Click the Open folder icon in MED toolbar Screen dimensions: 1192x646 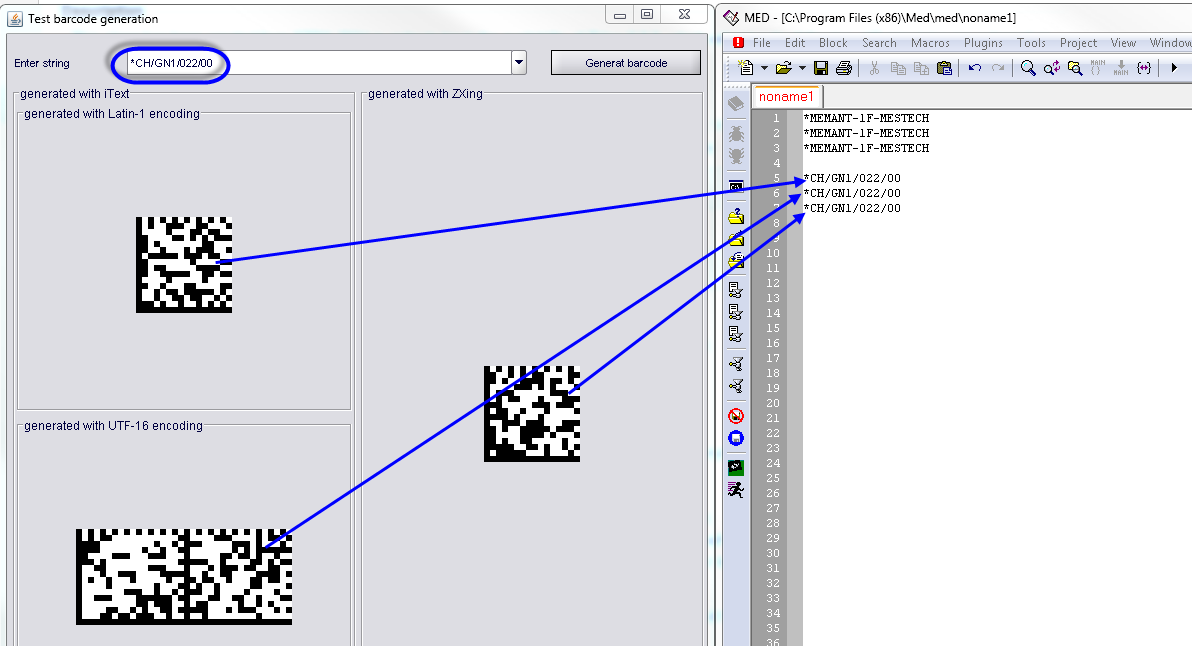pos(784,68)
